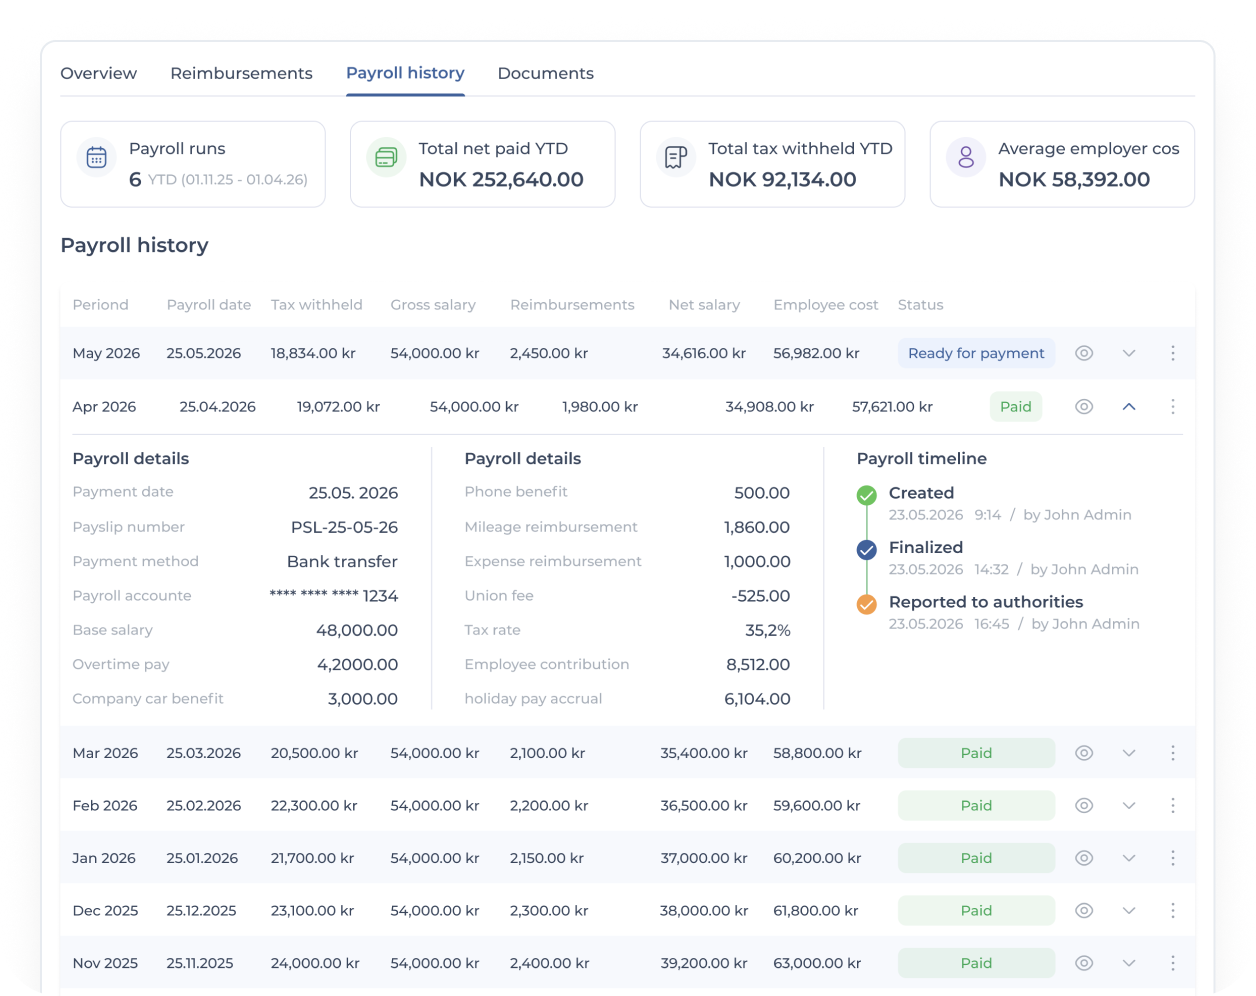This screenshot has height=996, width=1256.
Task: Open more options for Feb 2026 row
Action: pos(1173,806)
